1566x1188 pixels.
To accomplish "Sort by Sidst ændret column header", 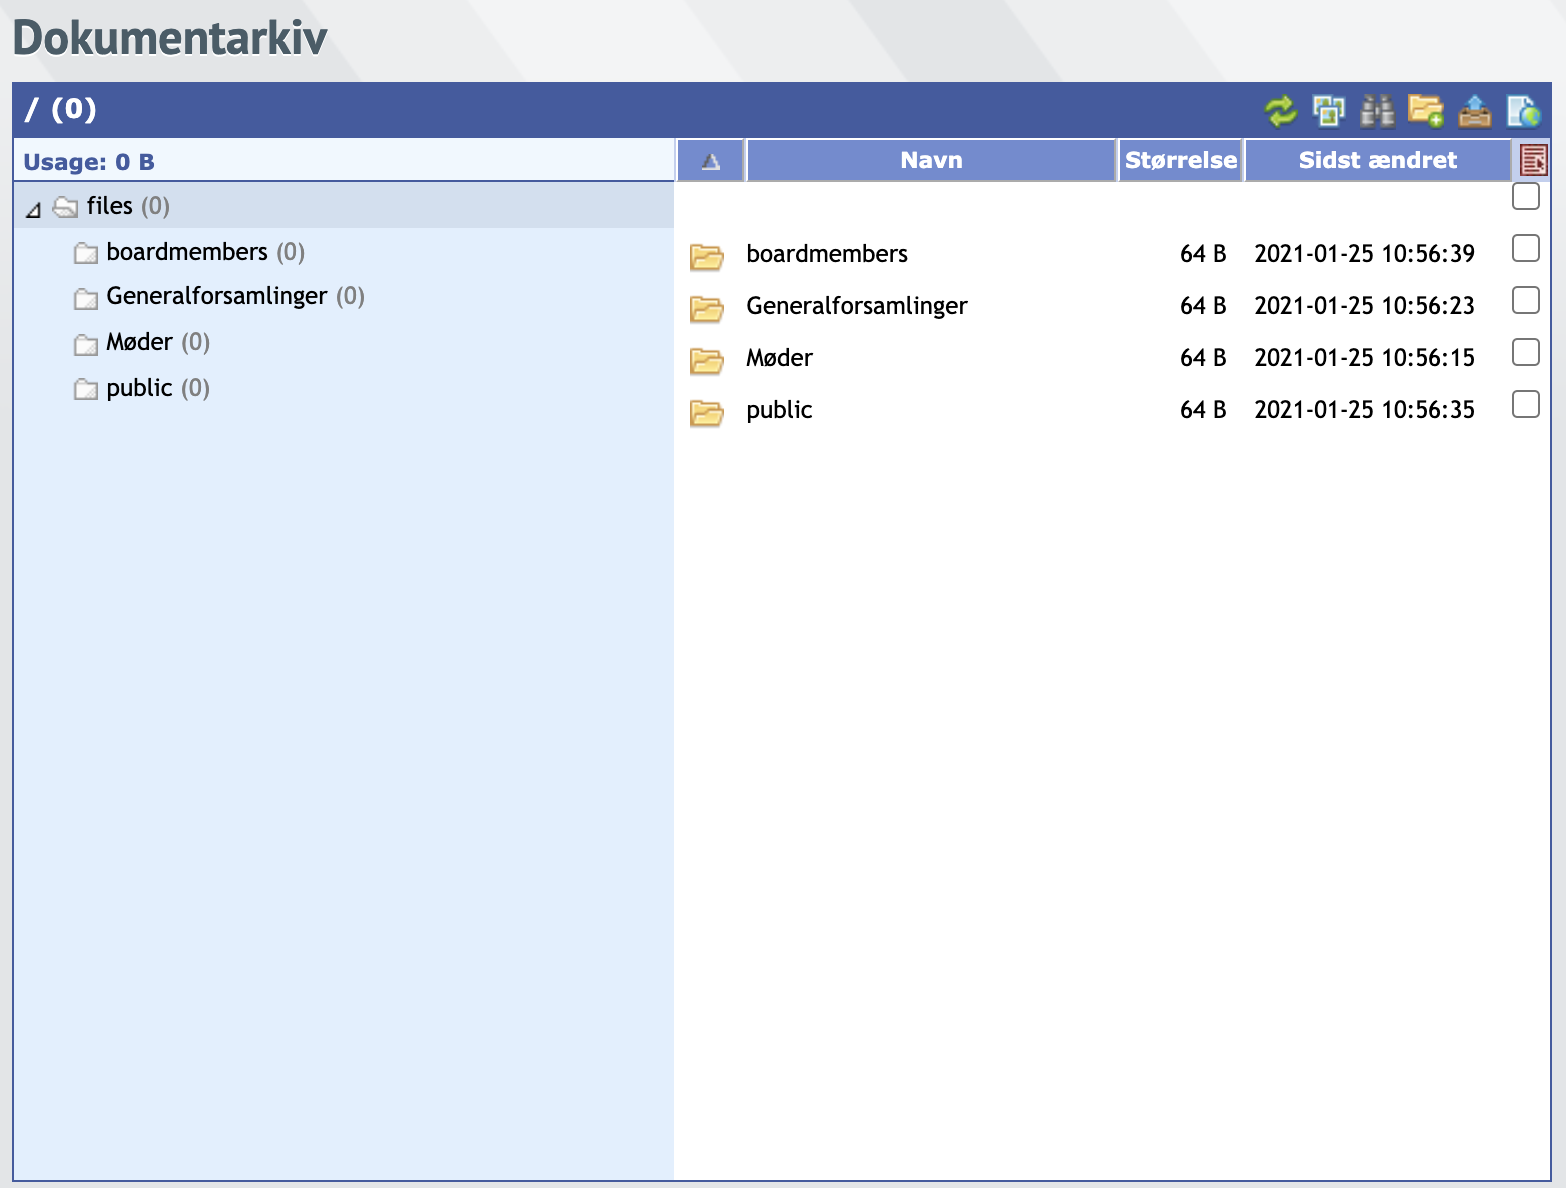I will 1377,161.
